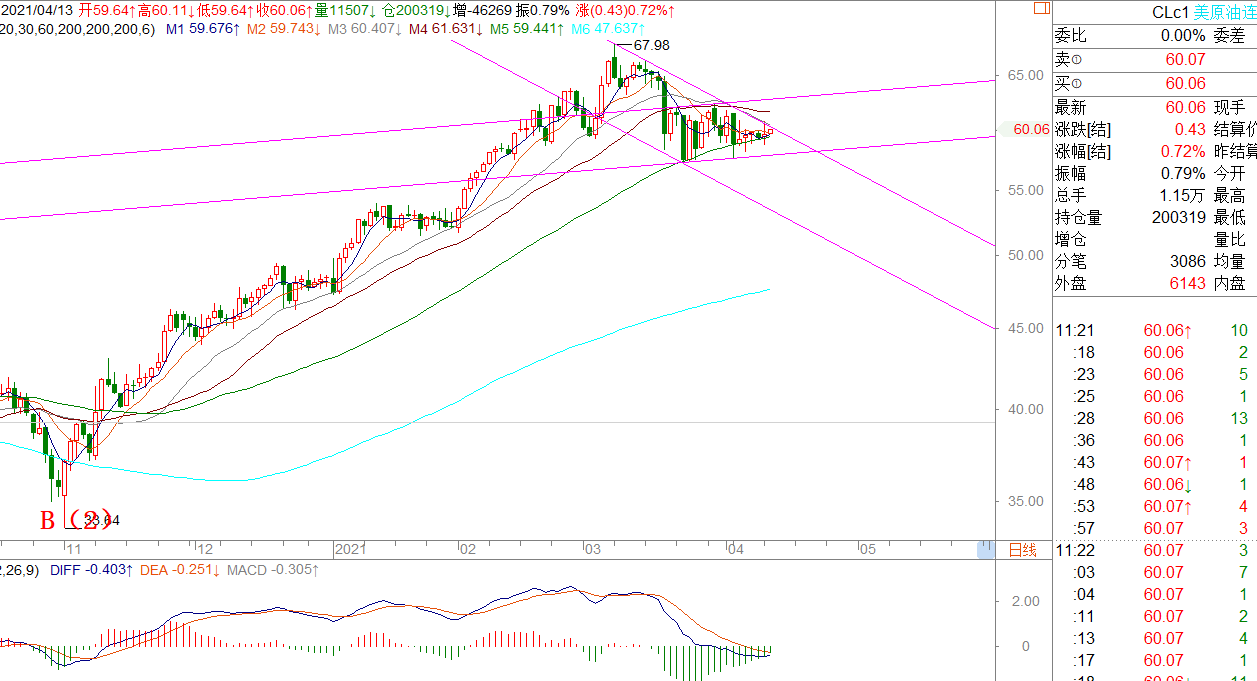Click the 增仓 row label
Image resolution: width=1257 pixels, height=681 pixels.
pos(1070,240)
